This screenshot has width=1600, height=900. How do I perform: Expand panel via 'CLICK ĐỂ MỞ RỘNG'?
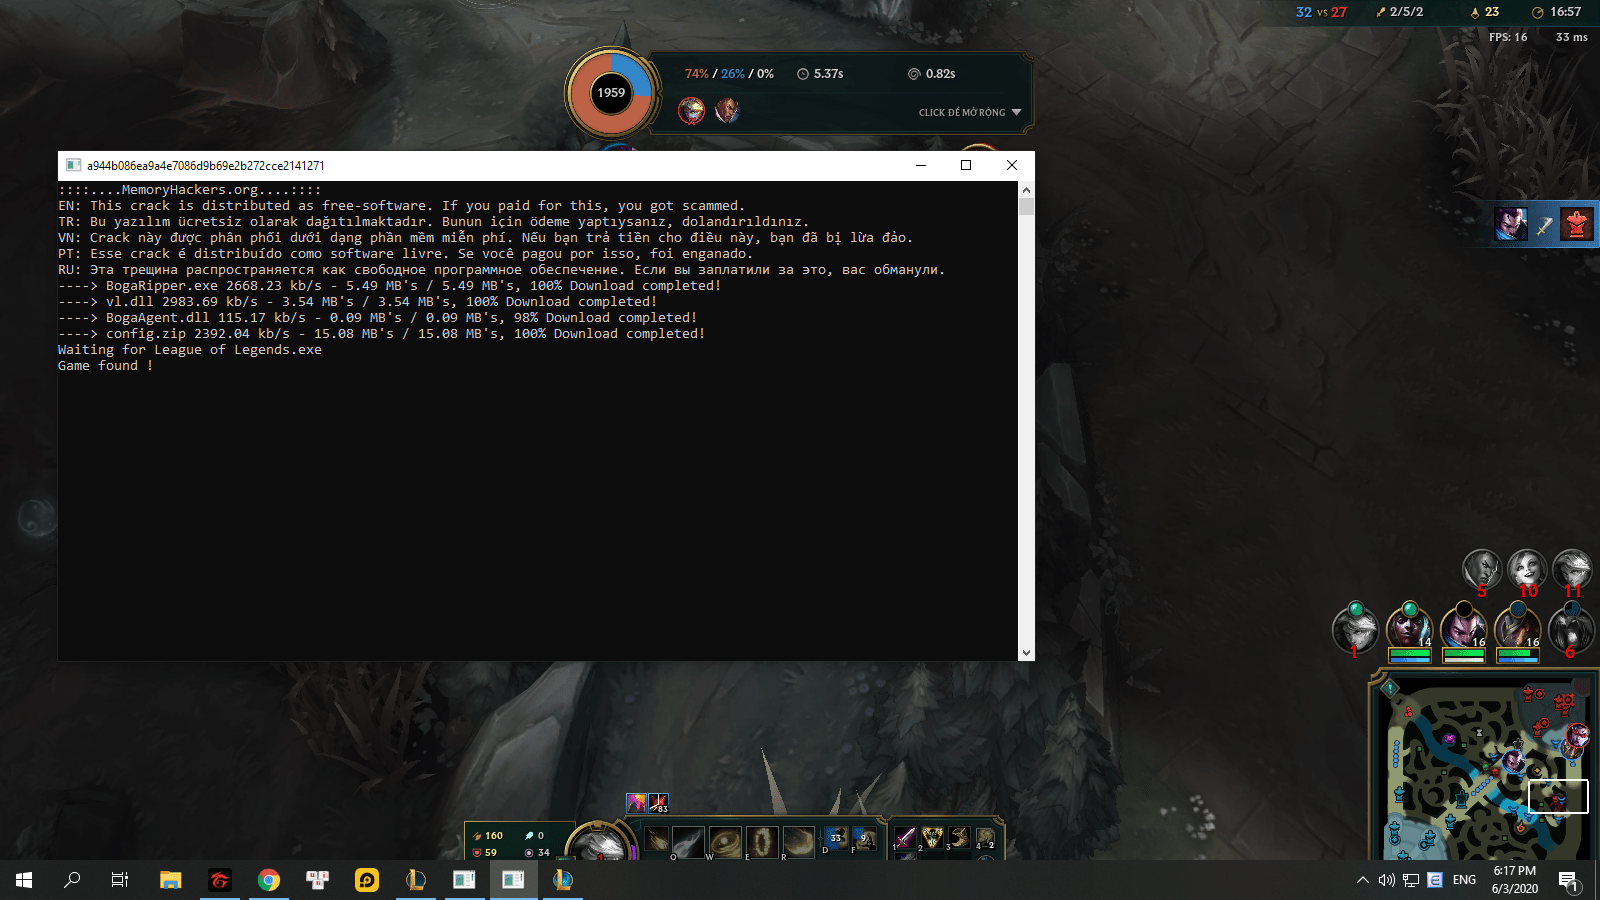970,113
